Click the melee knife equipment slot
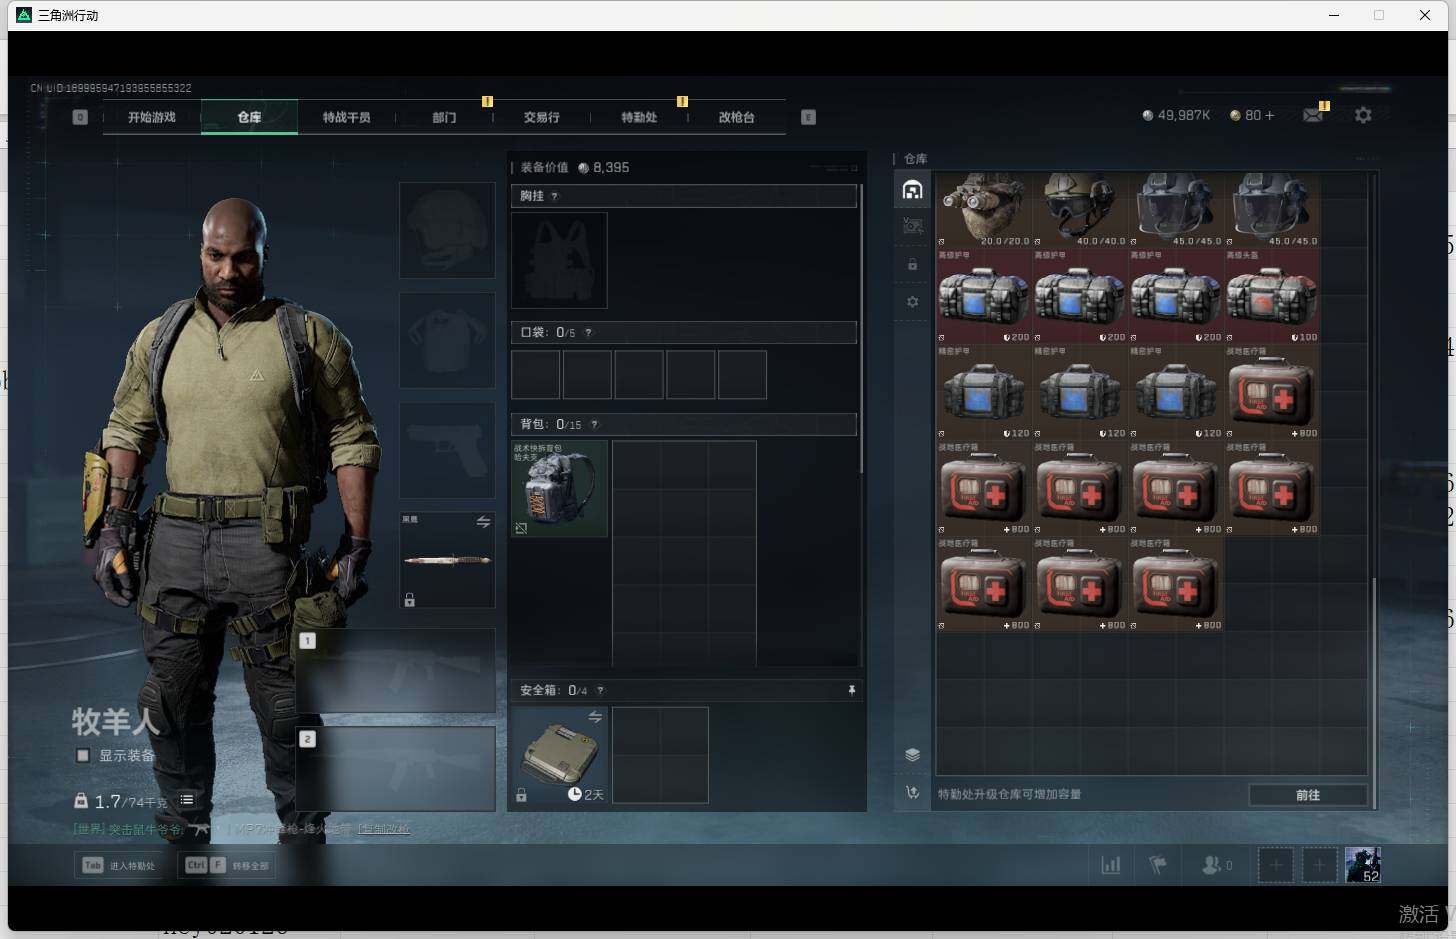 447,560
